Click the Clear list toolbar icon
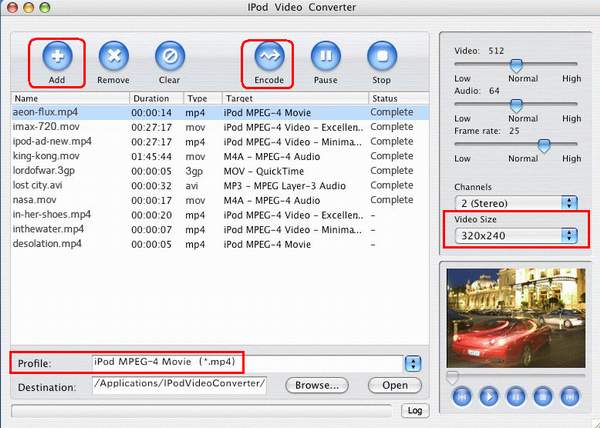The width and height of the screenshot is (600, 428). click(170, 56)
